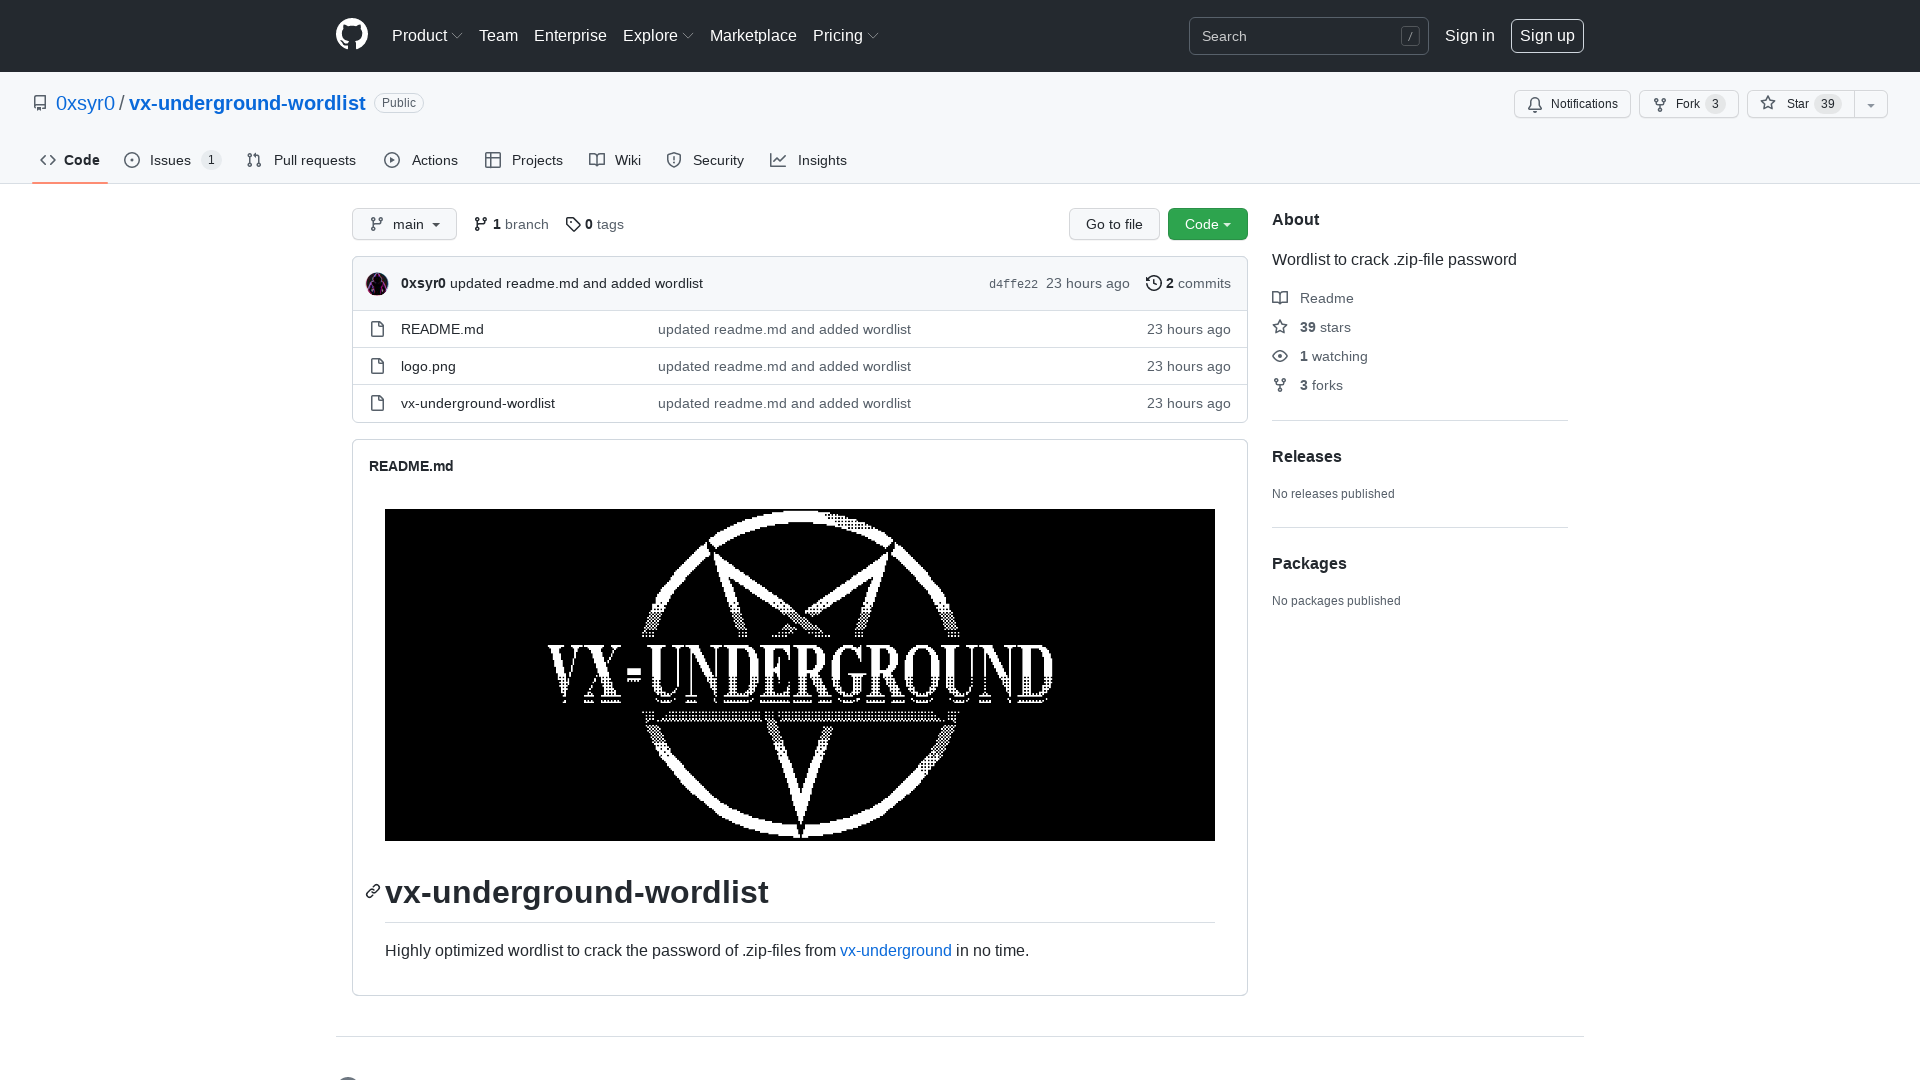Open the 0xsyr0 owner profile

[85, 103]
